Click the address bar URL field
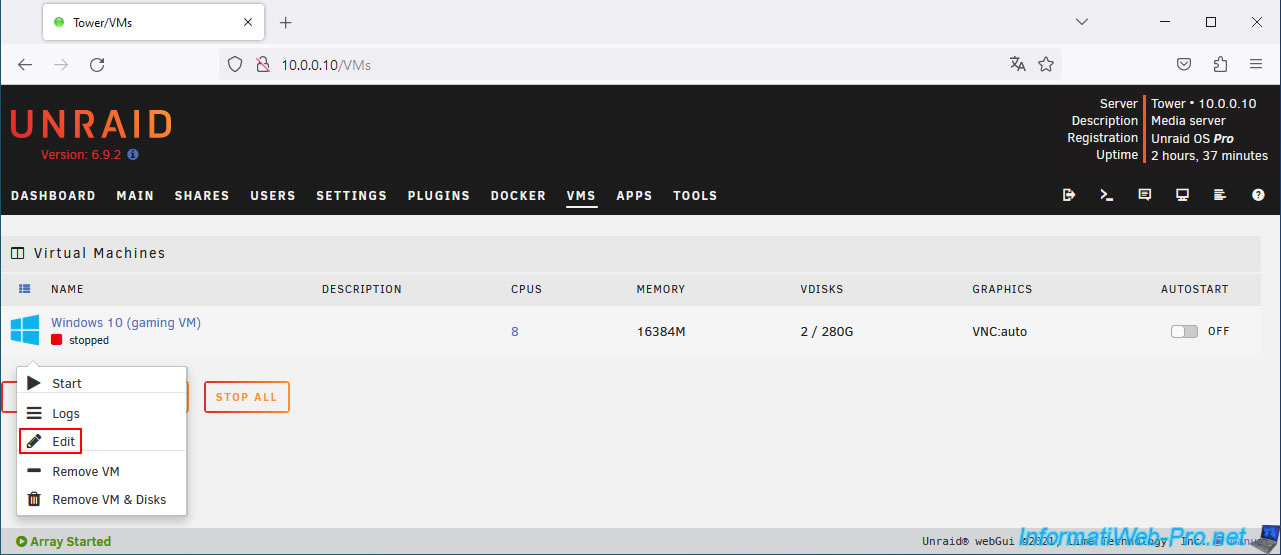1281x555 pixels. (640, 64)
